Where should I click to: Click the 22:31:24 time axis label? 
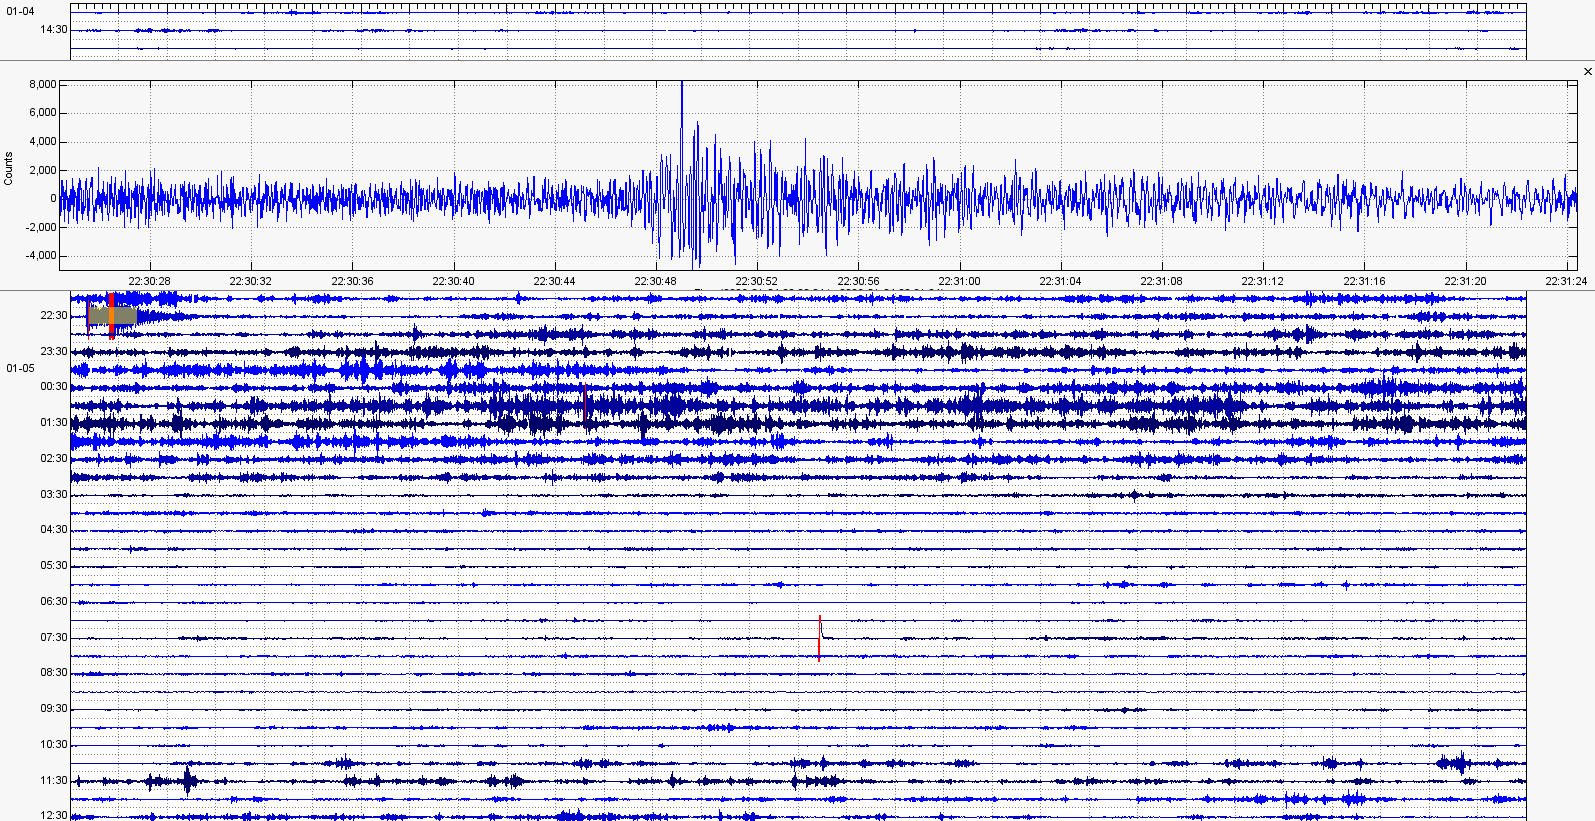click(x=1566, y=281)
